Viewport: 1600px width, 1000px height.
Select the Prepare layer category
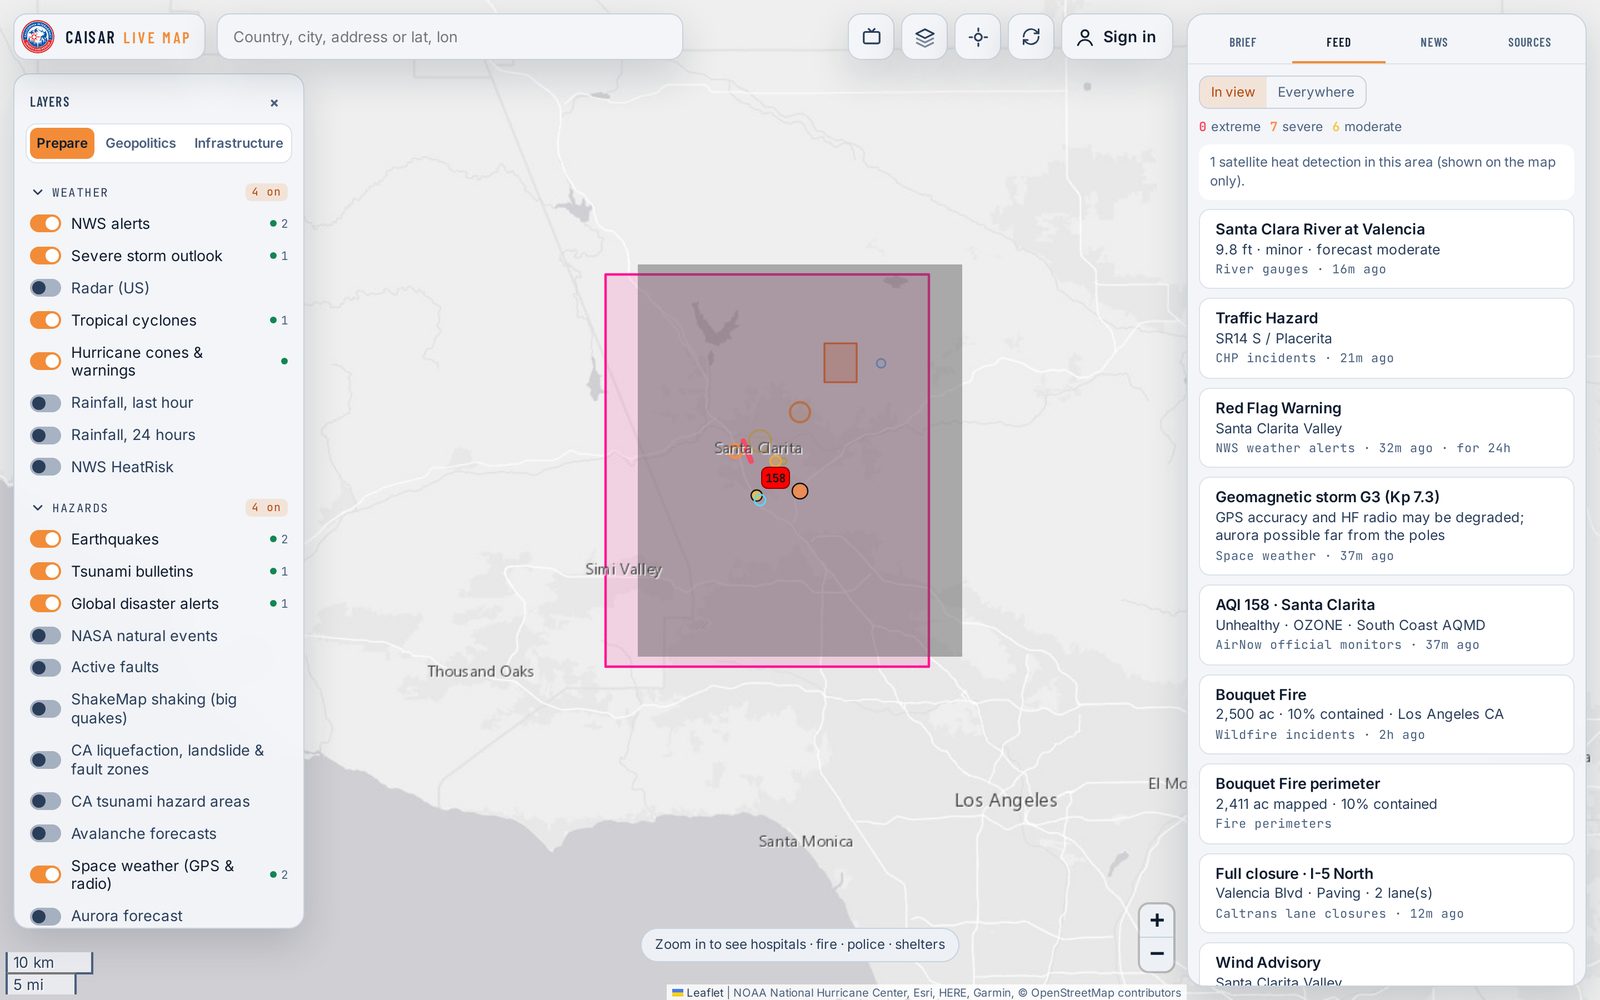click(x=62, y=143)
